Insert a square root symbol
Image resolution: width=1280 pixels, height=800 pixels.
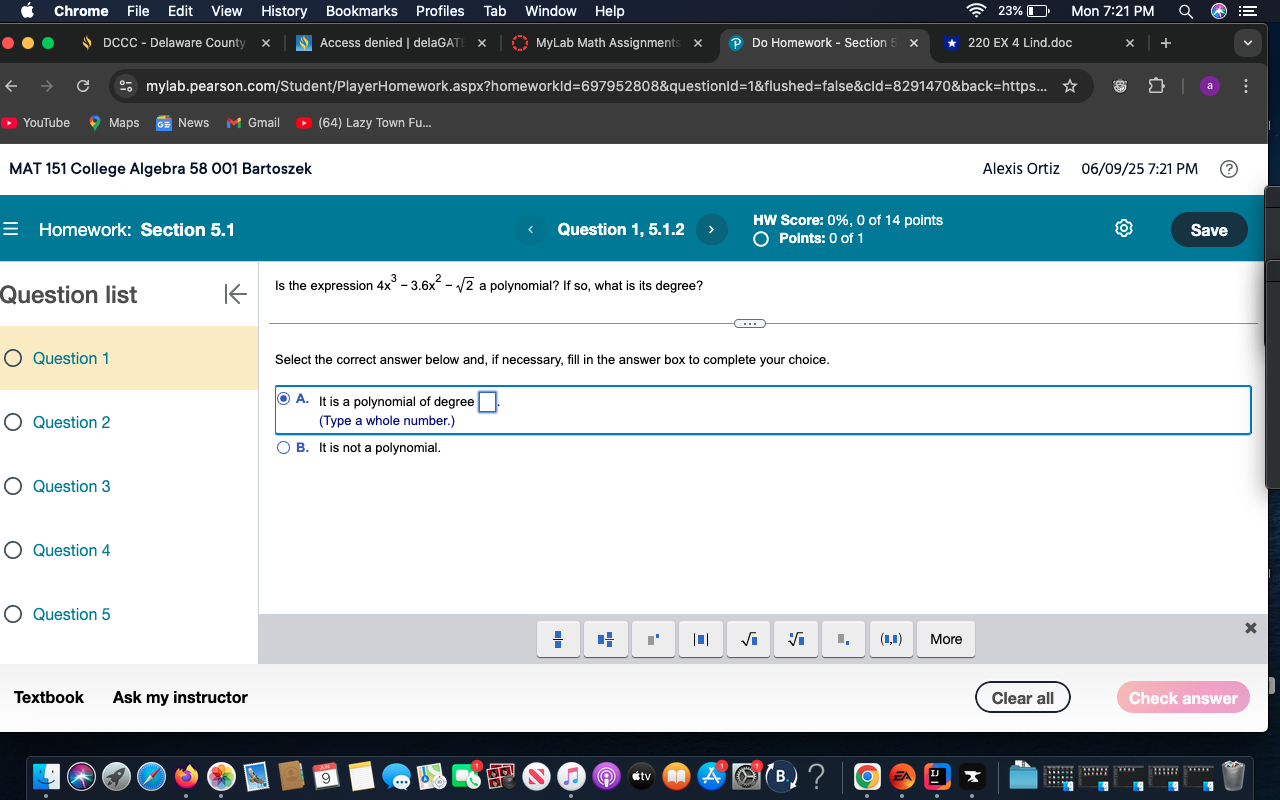748,639
